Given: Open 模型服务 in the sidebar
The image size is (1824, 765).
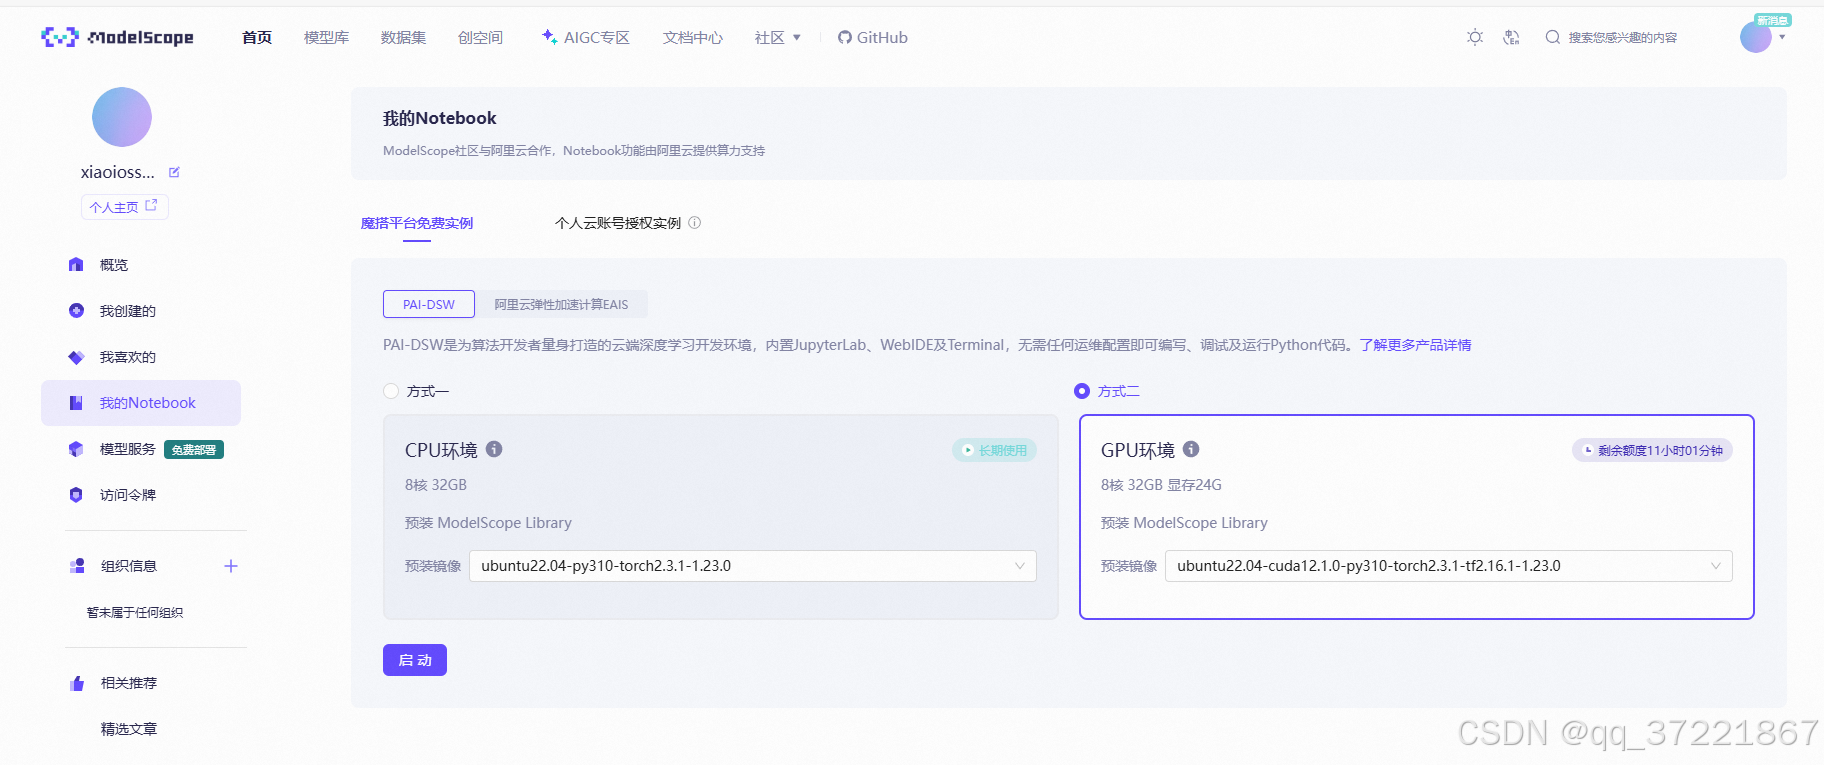Looking at the screenshot, I should [x=127, y=449].
